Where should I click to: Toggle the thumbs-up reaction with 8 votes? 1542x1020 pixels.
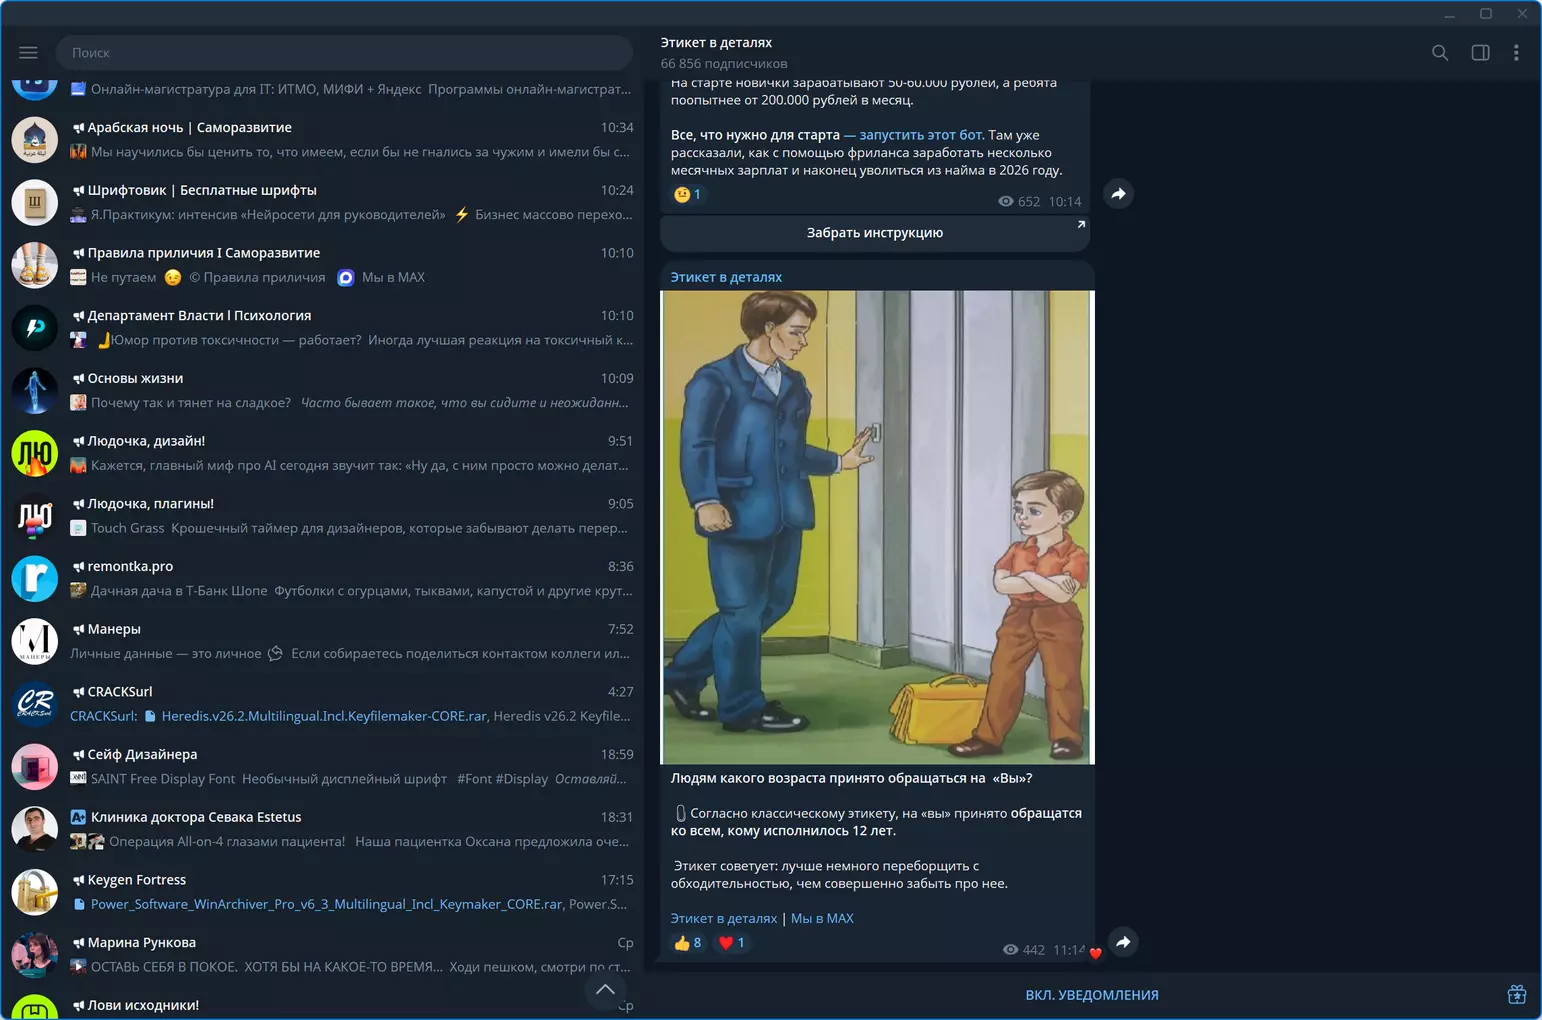pos(687,943)
